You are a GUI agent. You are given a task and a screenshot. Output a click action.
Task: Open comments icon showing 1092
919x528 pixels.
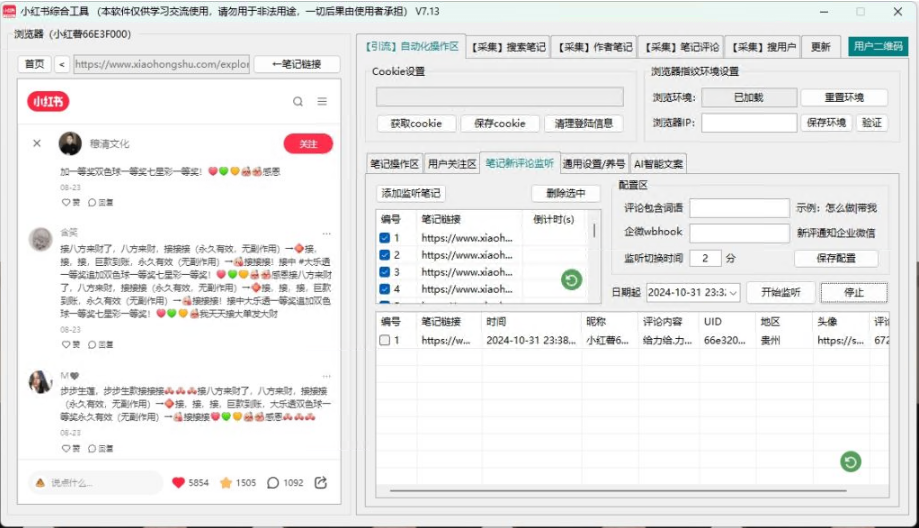pos(273,482)
